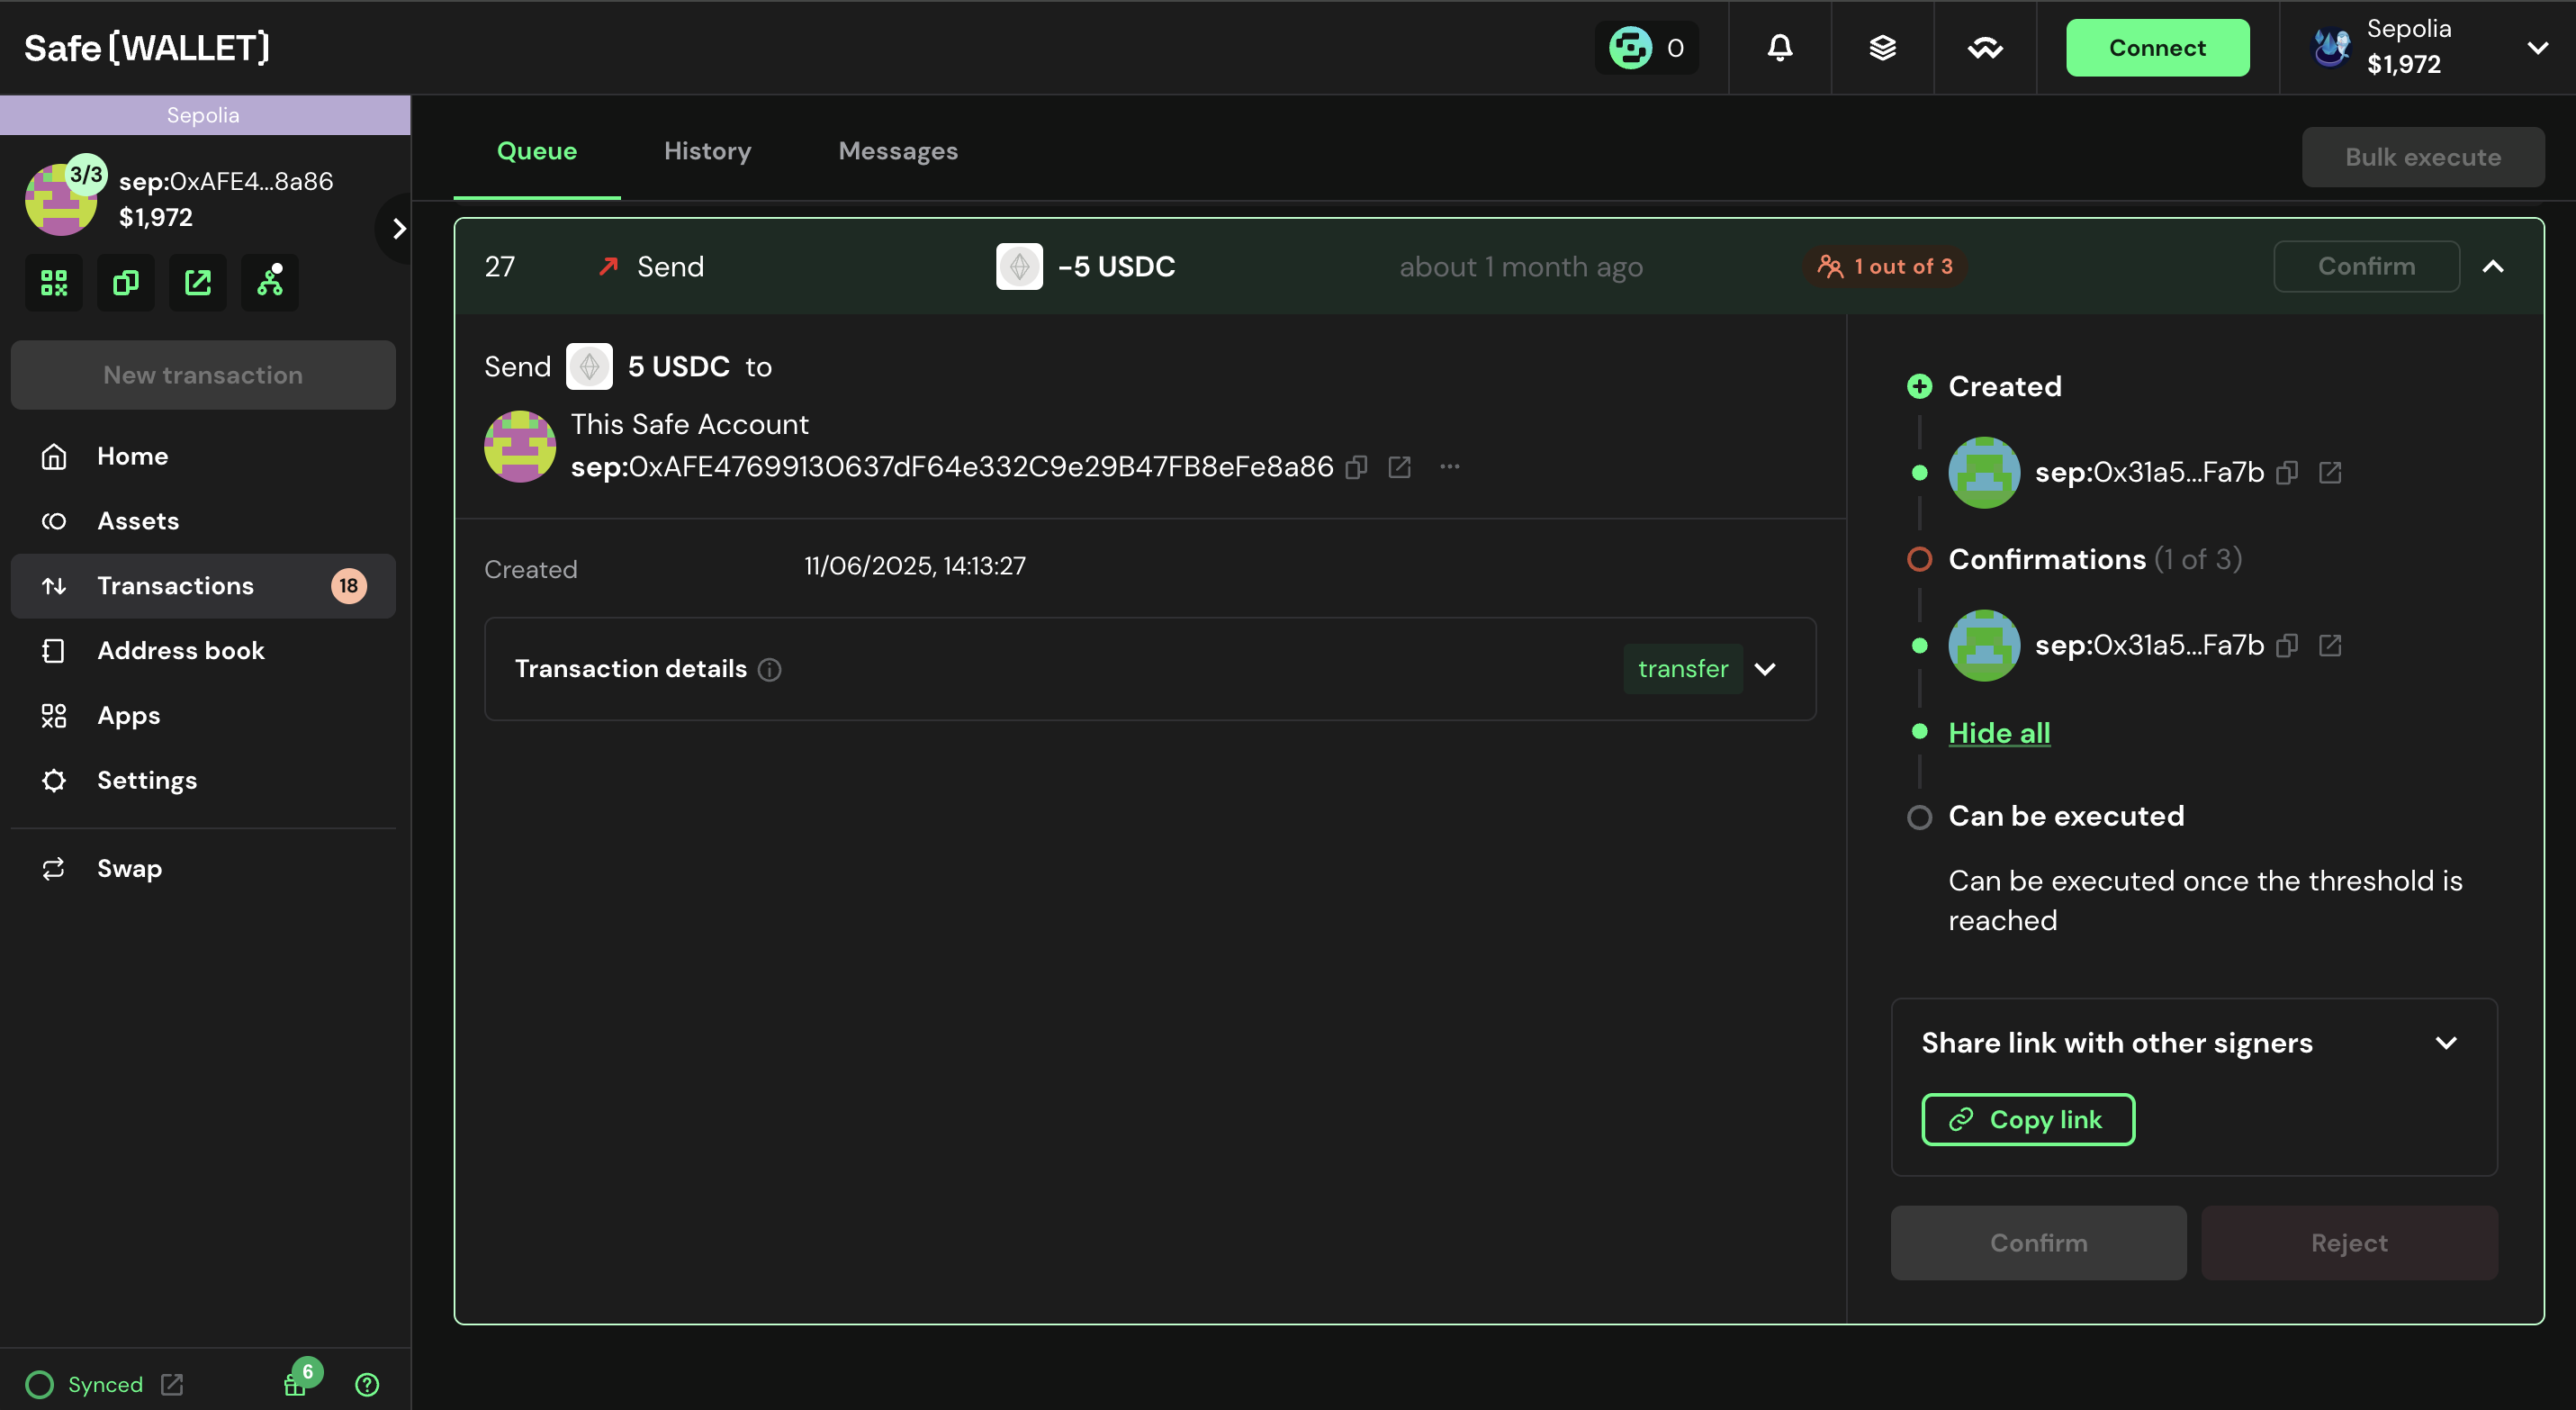Click the '-5 USDC' amount in the row

[1116, 267]
